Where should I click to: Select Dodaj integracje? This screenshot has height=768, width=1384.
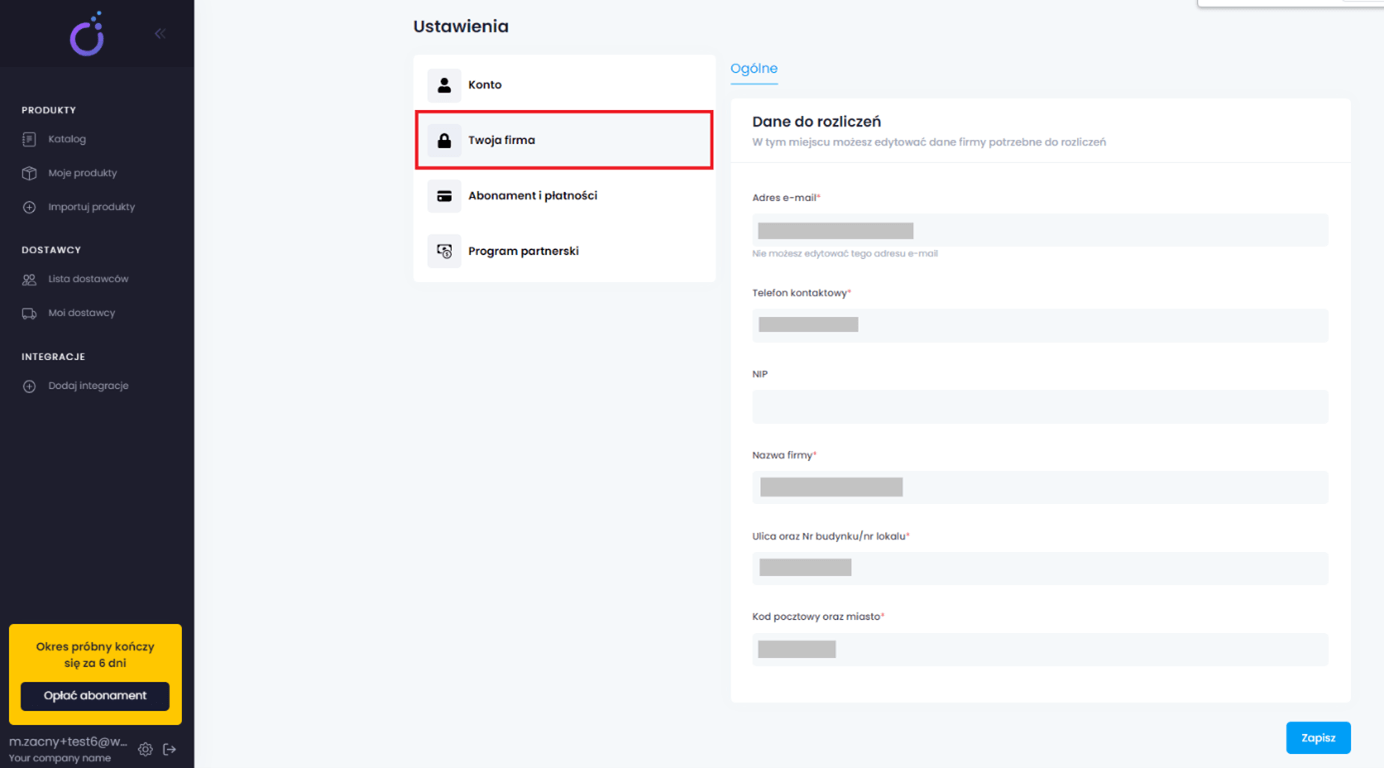coord(88,386)
